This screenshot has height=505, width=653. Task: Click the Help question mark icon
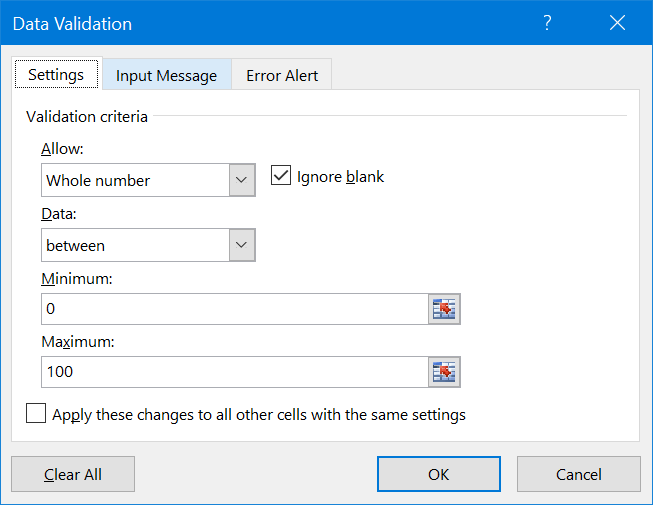pyautogui.click(x=547, y=24)
